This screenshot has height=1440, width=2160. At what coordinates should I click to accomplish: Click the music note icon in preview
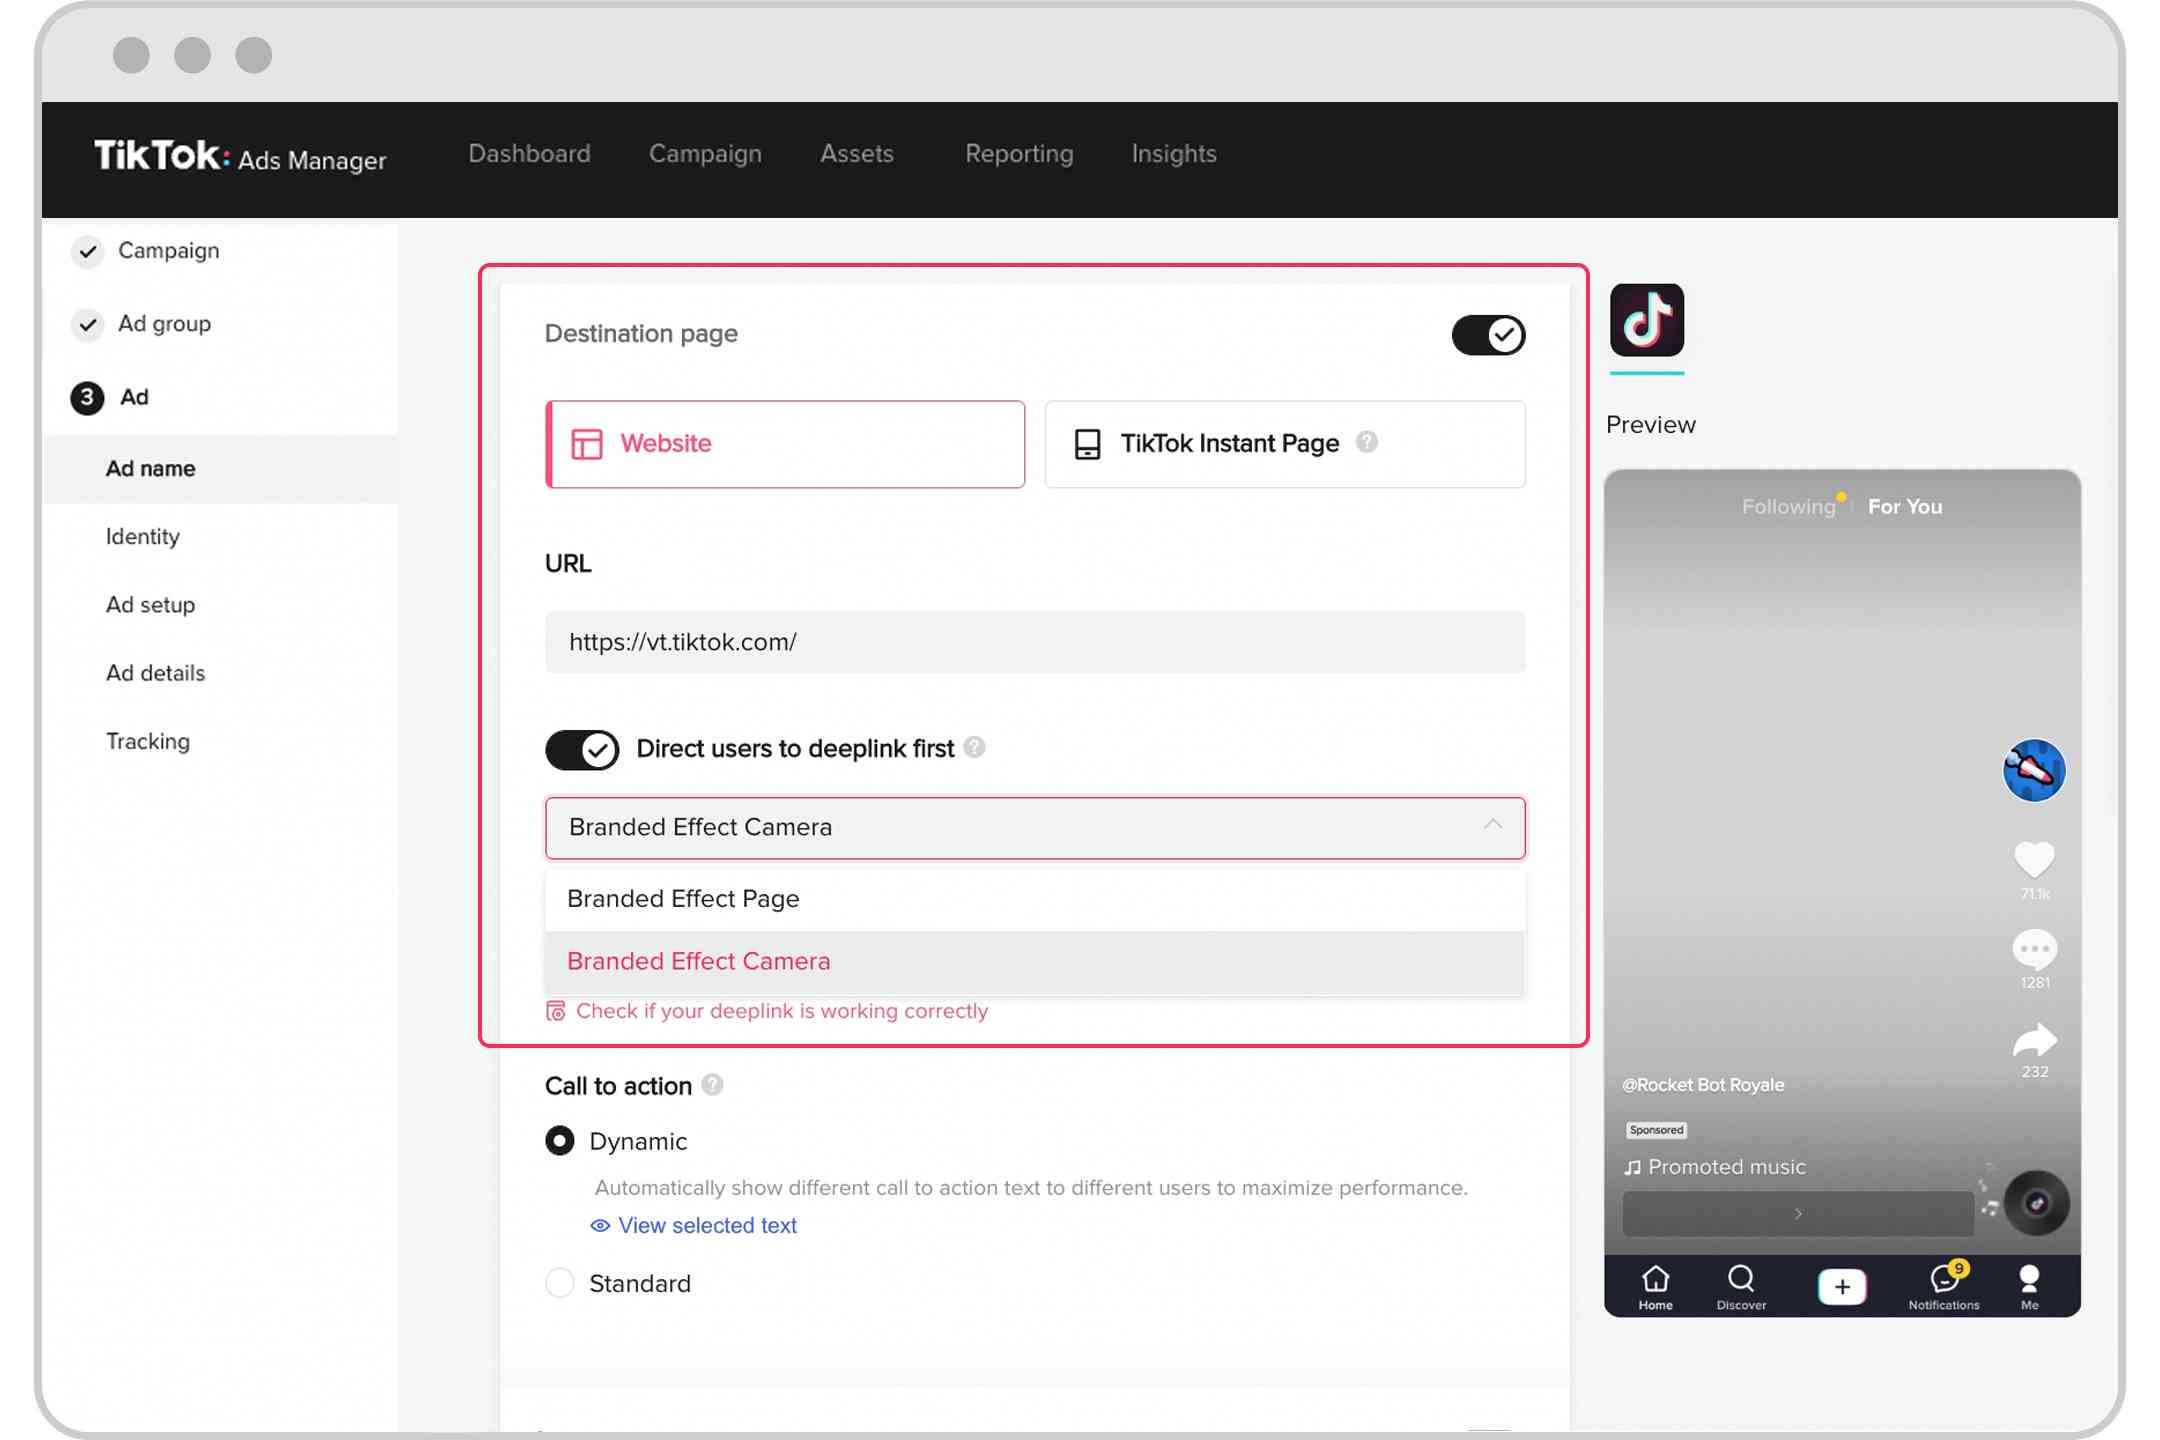pyautogui.click(x=1633, y=1168)
